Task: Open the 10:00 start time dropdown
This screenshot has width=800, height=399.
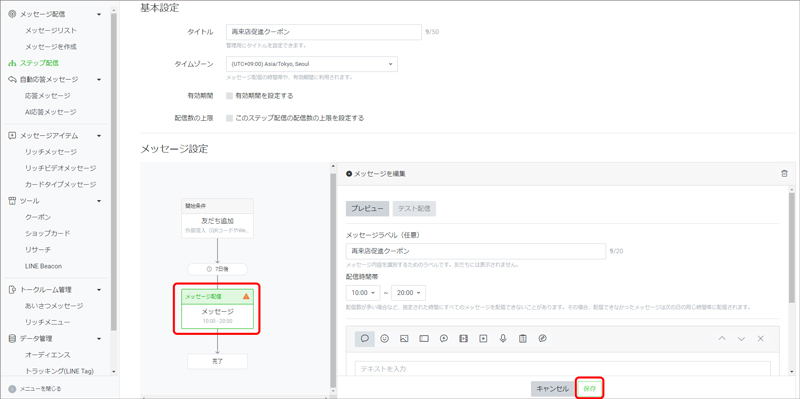Action: (x=363, y=293)
